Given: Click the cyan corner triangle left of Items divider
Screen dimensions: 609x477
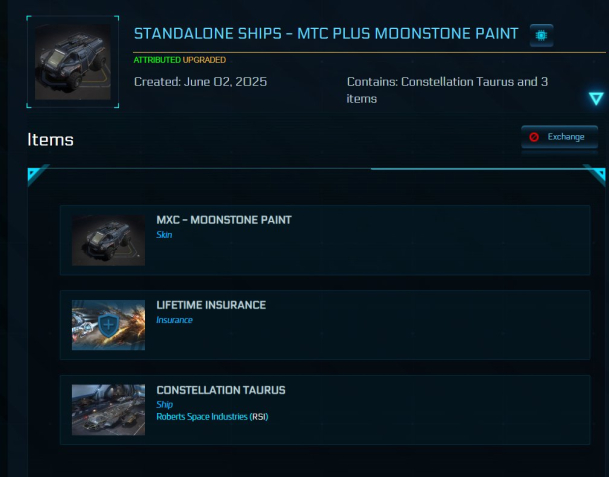Looking at the screenshot, I should tap(37, 176).
